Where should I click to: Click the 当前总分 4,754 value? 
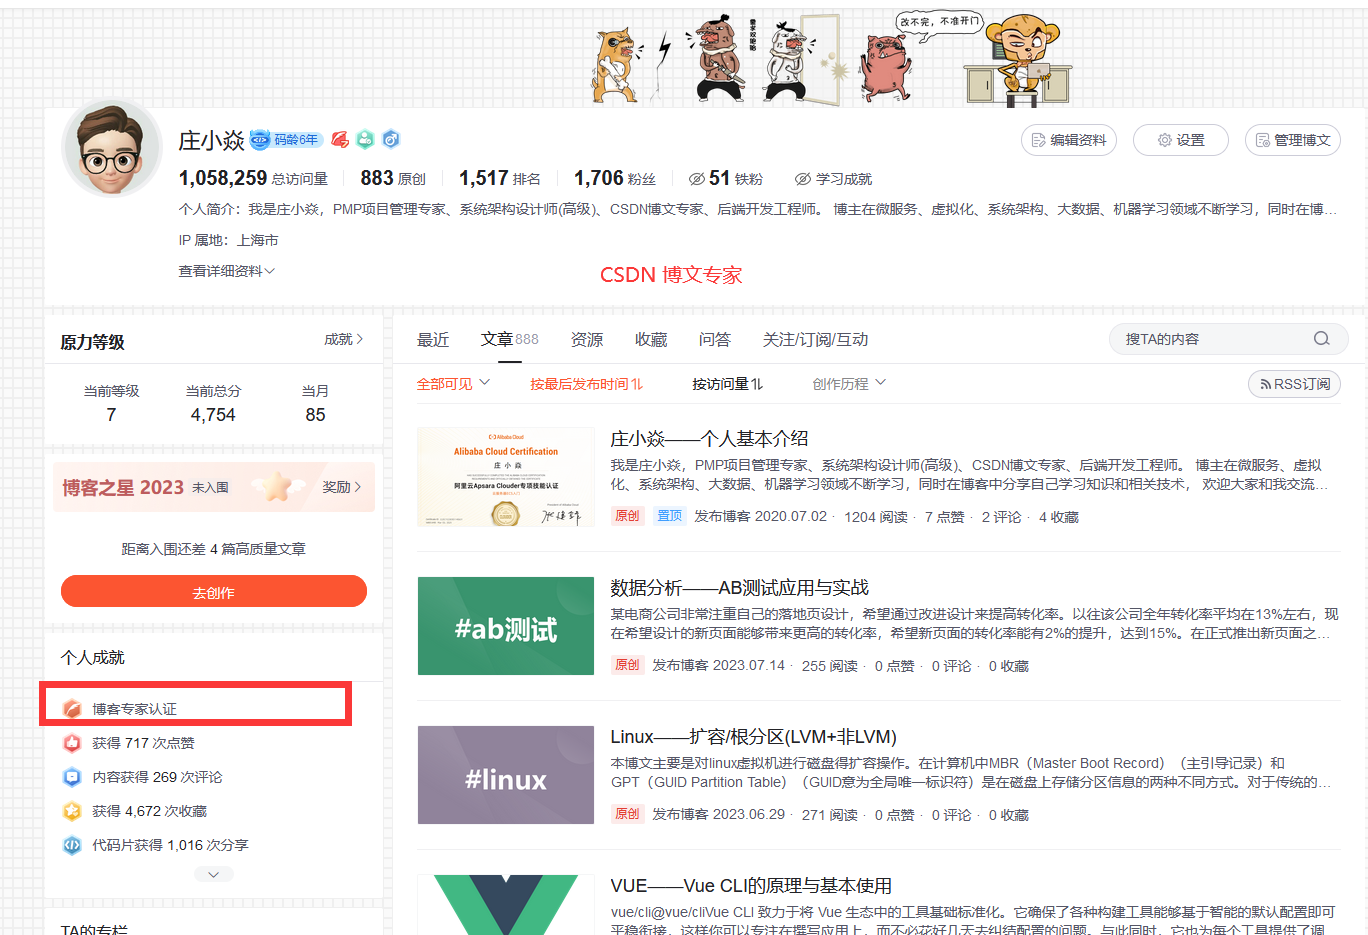[213, 414]
